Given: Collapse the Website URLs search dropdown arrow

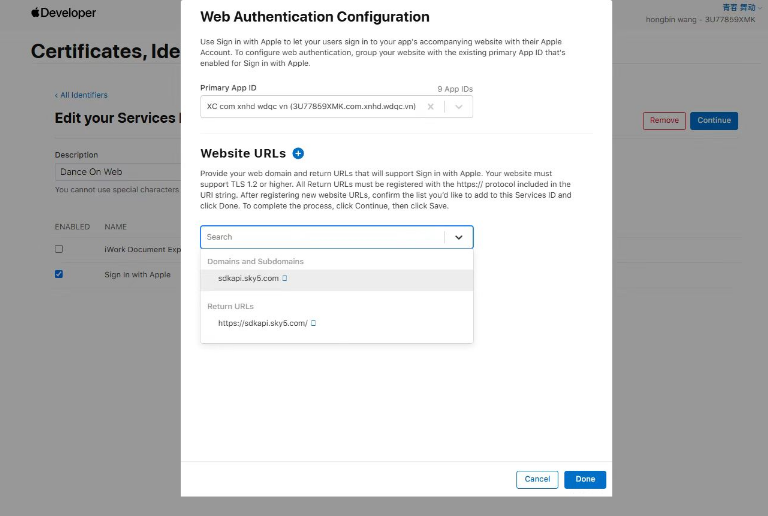Looking at the screenshot, I should (458, 237).
